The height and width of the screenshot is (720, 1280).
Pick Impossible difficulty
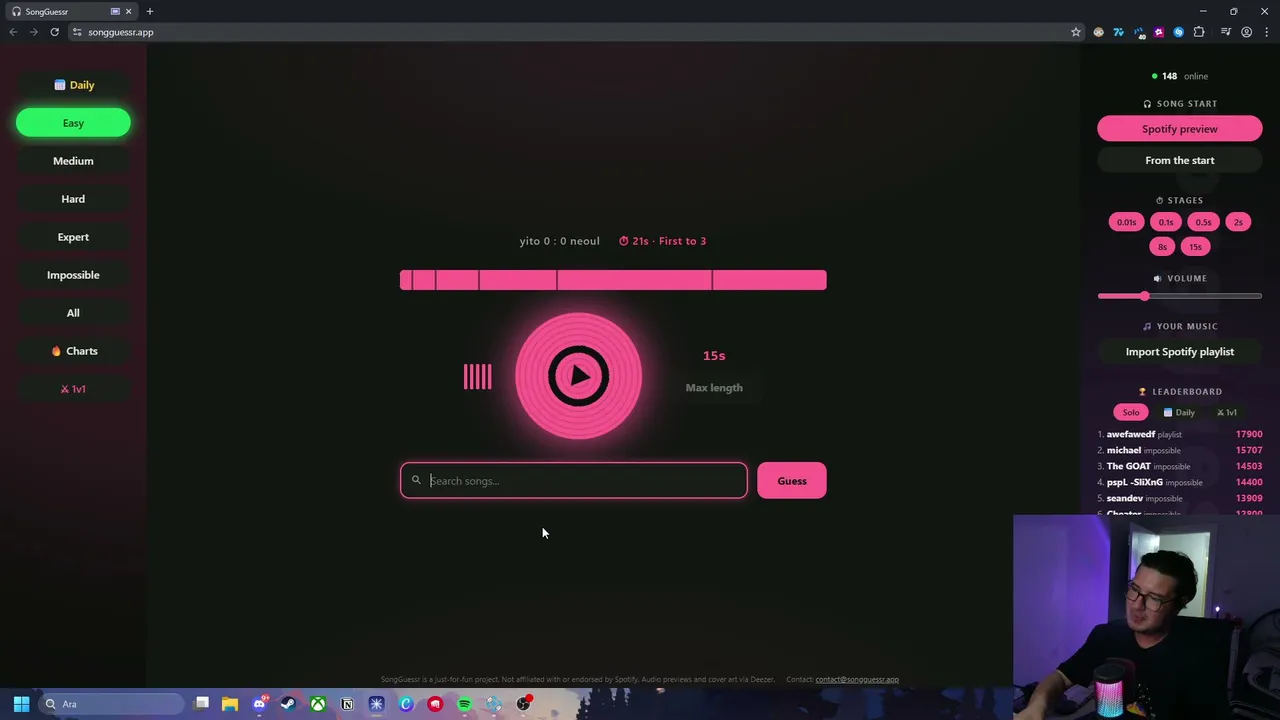coord(73,275)
